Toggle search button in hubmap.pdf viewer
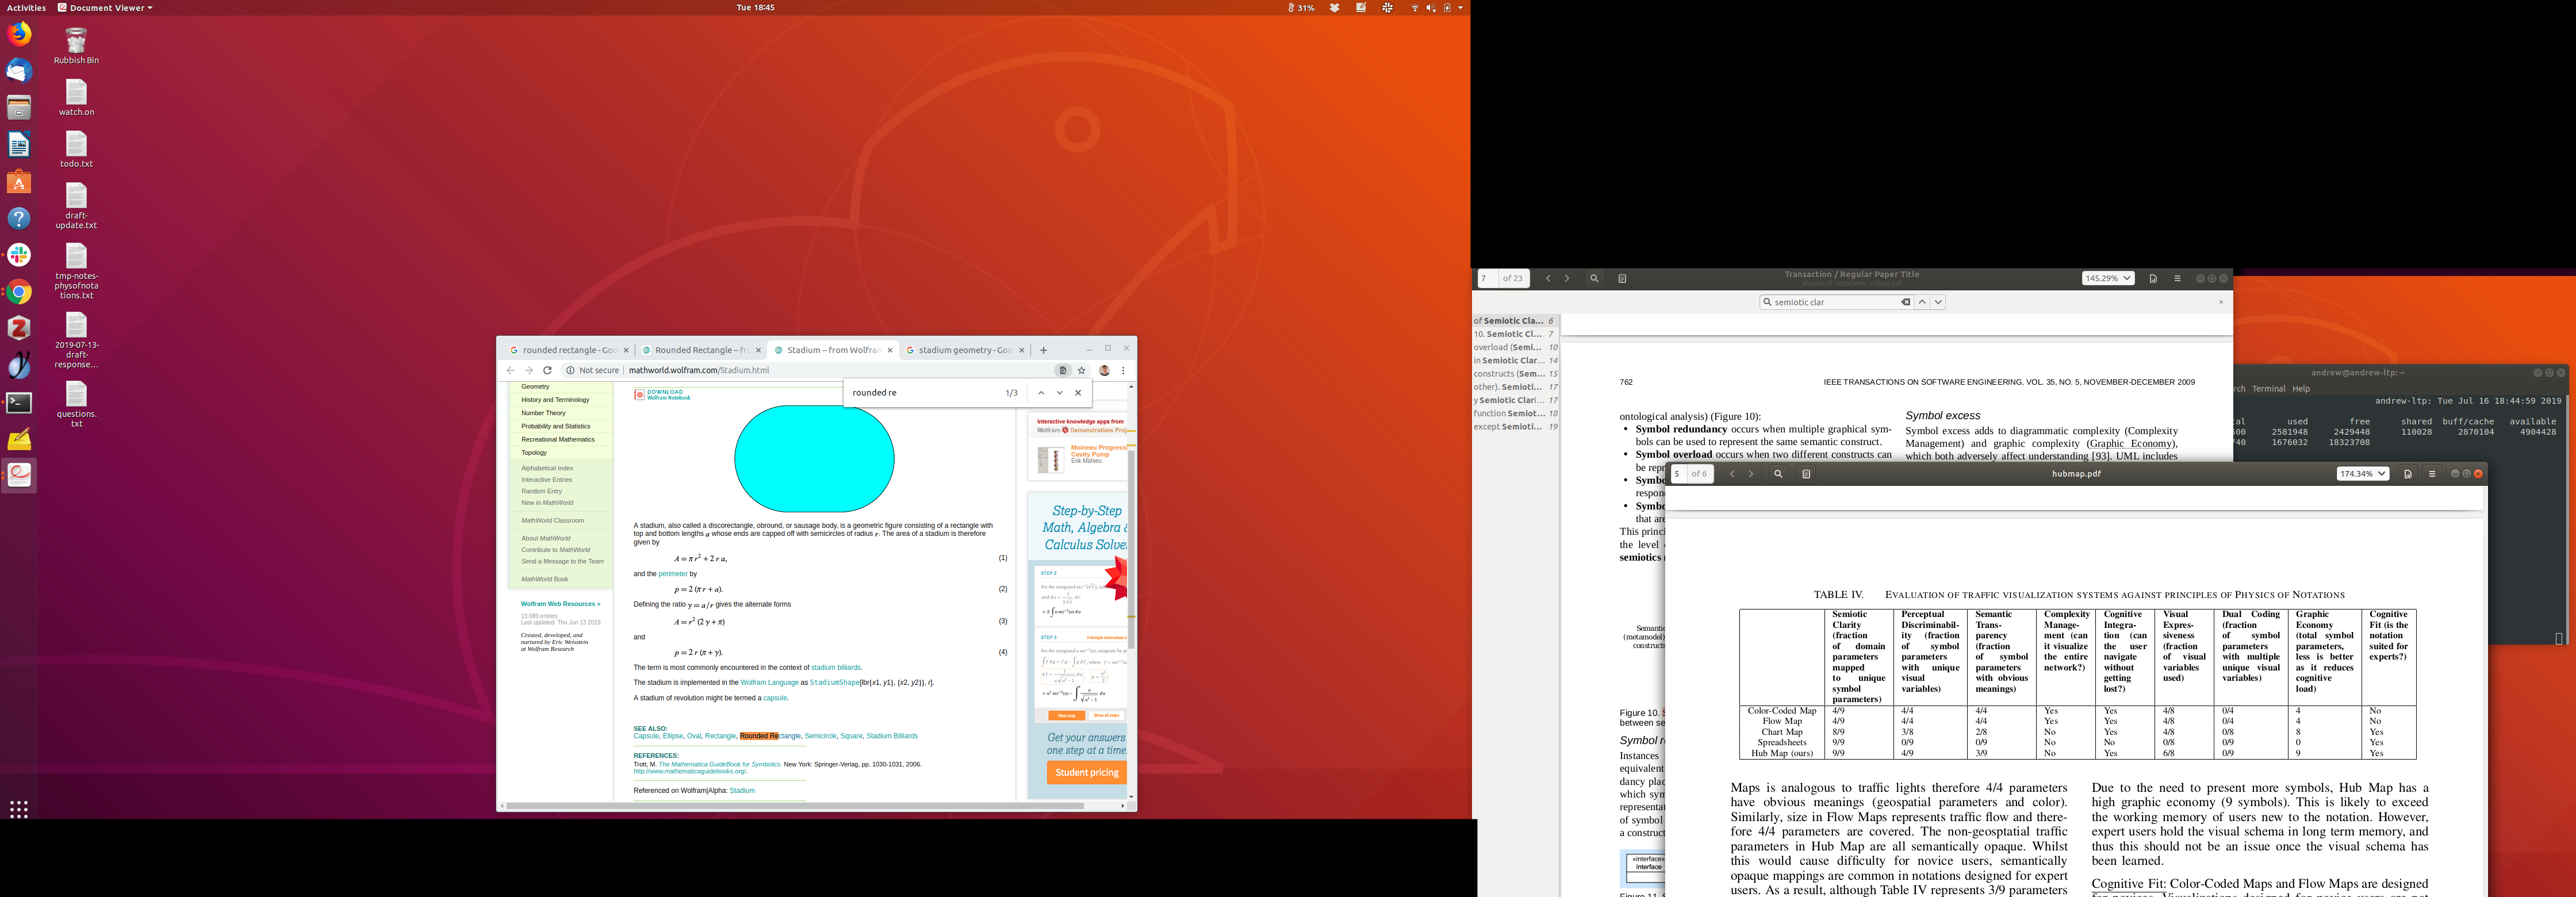The height and width of the screenshot is (897, 2576). coord(1778,474)
